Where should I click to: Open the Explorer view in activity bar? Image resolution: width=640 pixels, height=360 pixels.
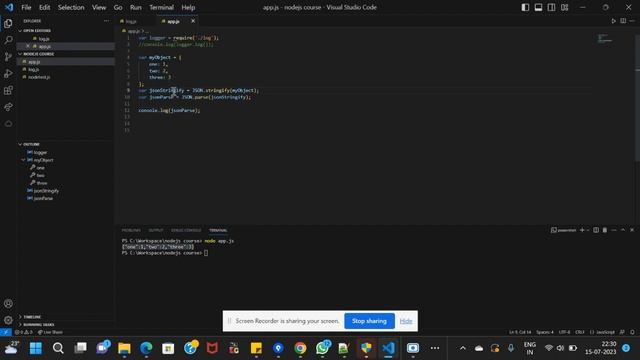[x=8, y=24]
